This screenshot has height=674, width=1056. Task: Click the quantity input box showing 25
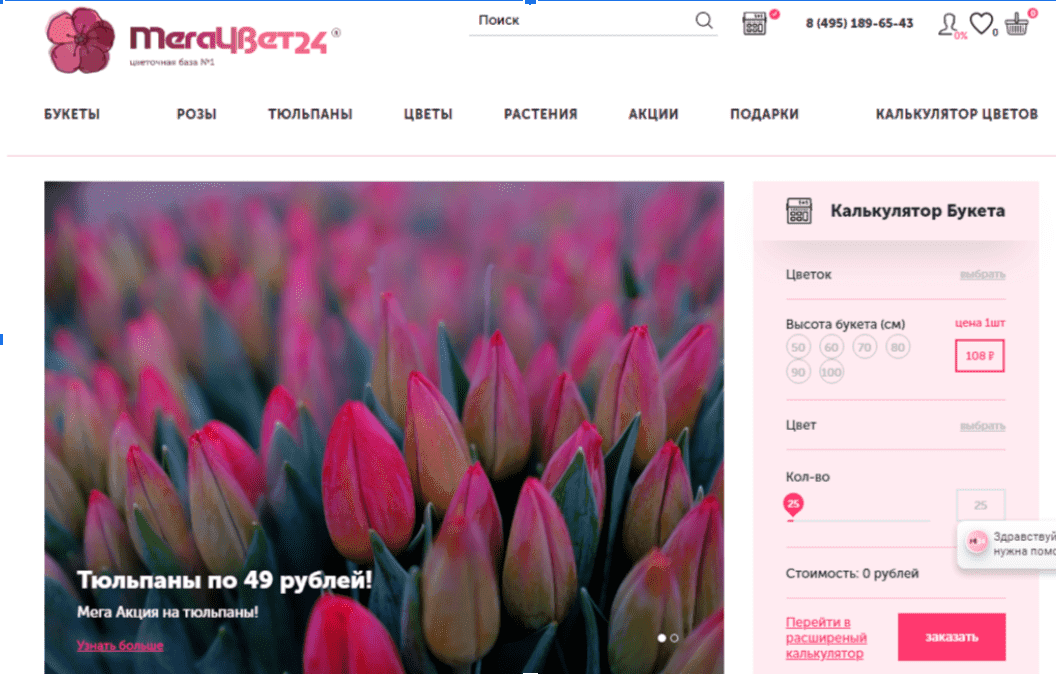coord(981,505)
